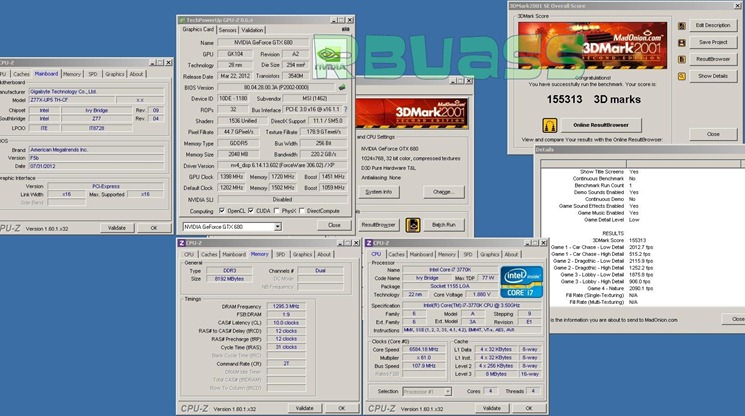The height and width of the screenshot is (416, 745).
Task: Click ResultBrowser button in the Overall Score window
Action: [x=713, y=59]
